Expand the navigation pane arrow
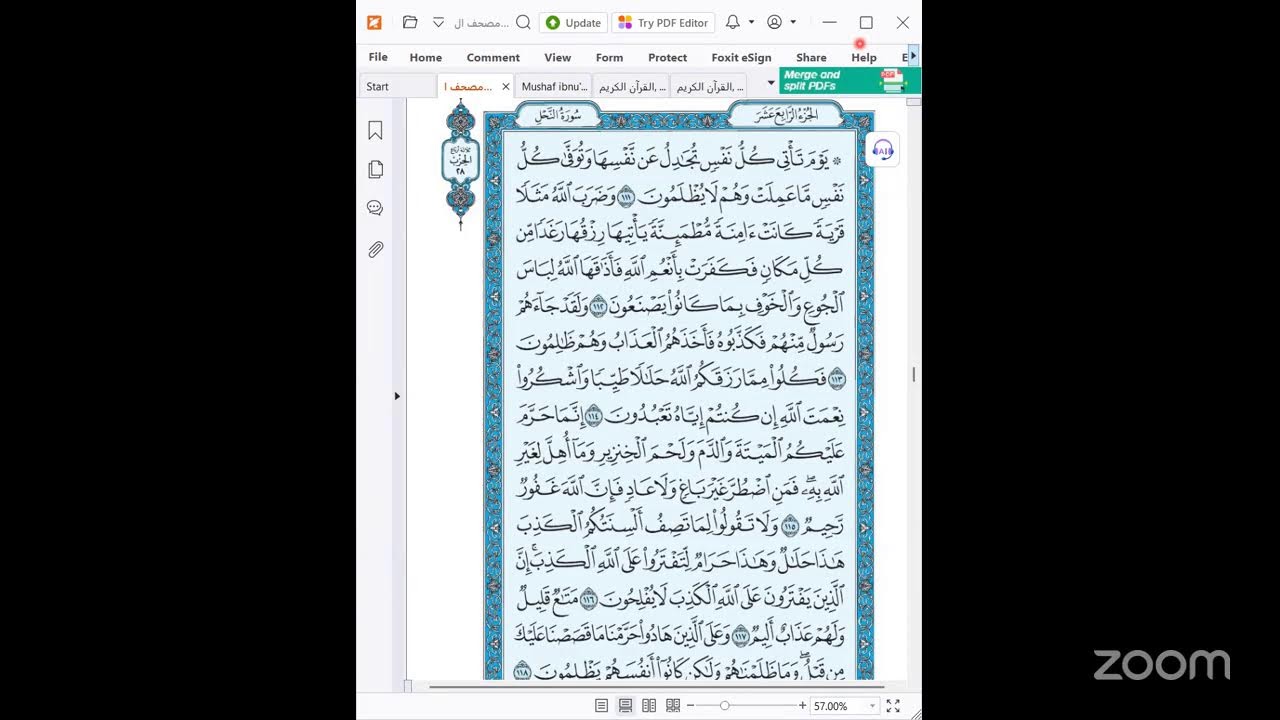The width and height of the screenshot is (1280, 720). [x=397, y=396]
